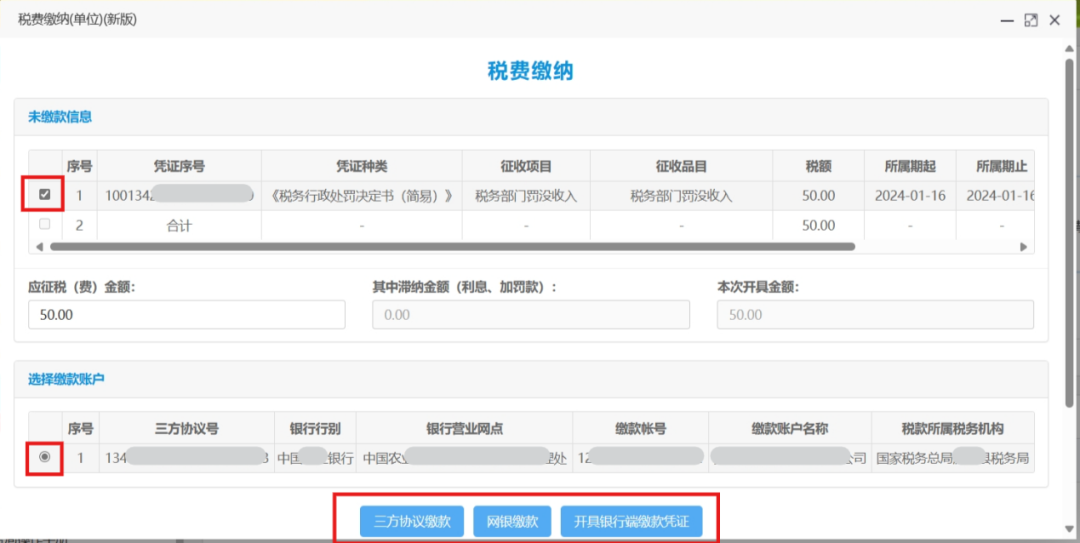Viewport: 1080px width, 543px height.
Task: Check the 合计 row checkbox
Action: pos(45,224)
